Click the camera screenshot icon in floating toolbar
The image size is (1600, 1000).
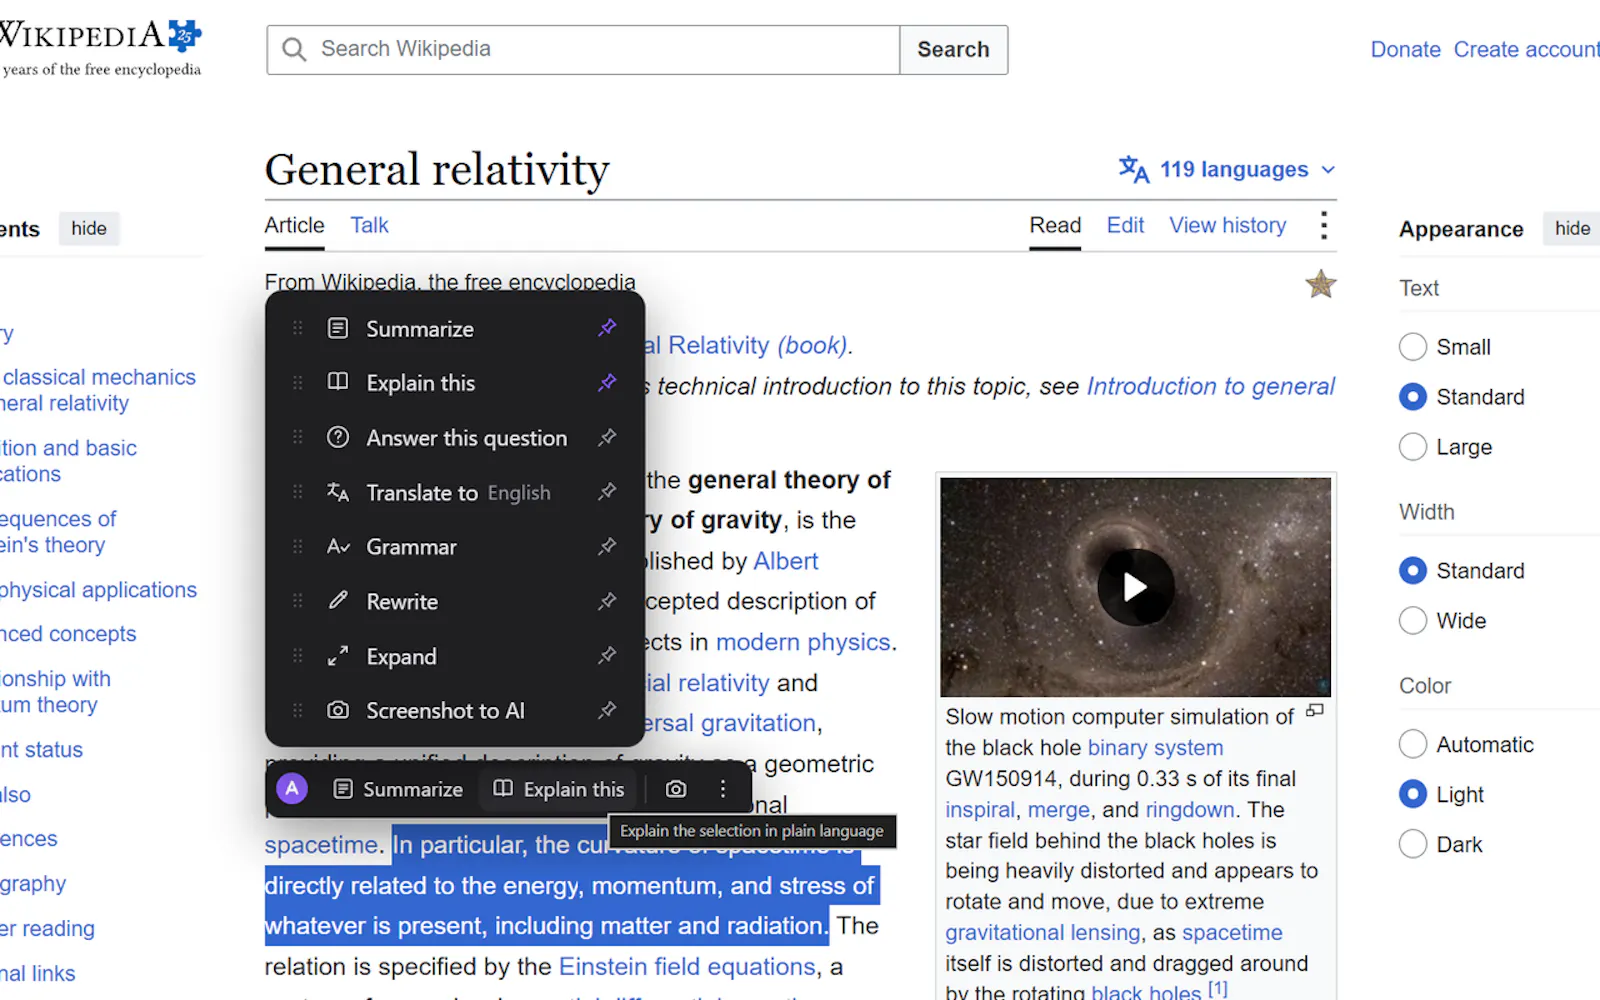pos(676,789)
